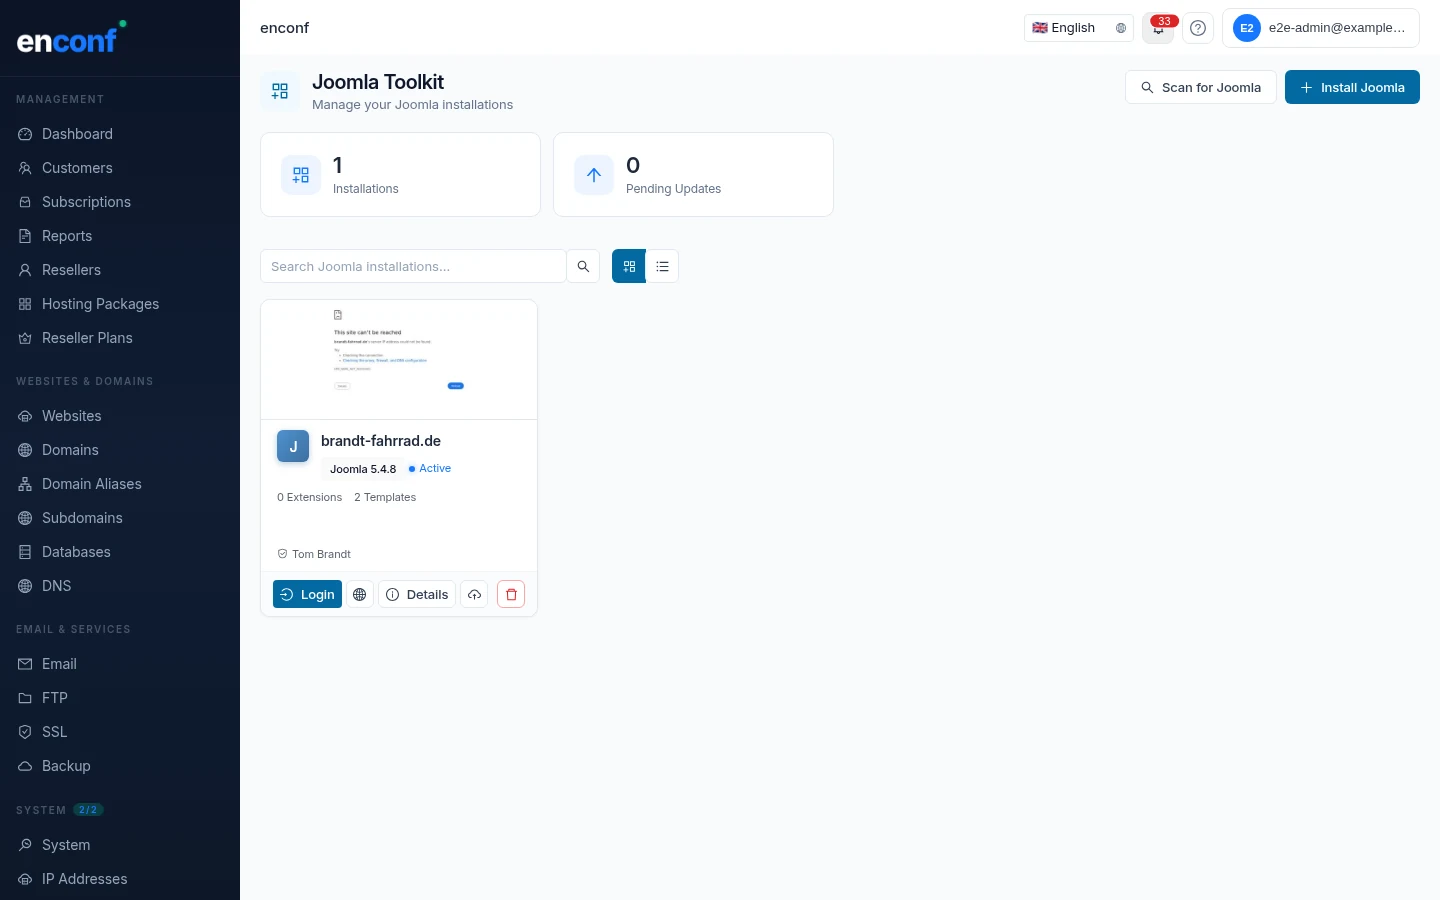Click the enconf logo
The height and width of the screenshot is (900, 1440).
71,38
